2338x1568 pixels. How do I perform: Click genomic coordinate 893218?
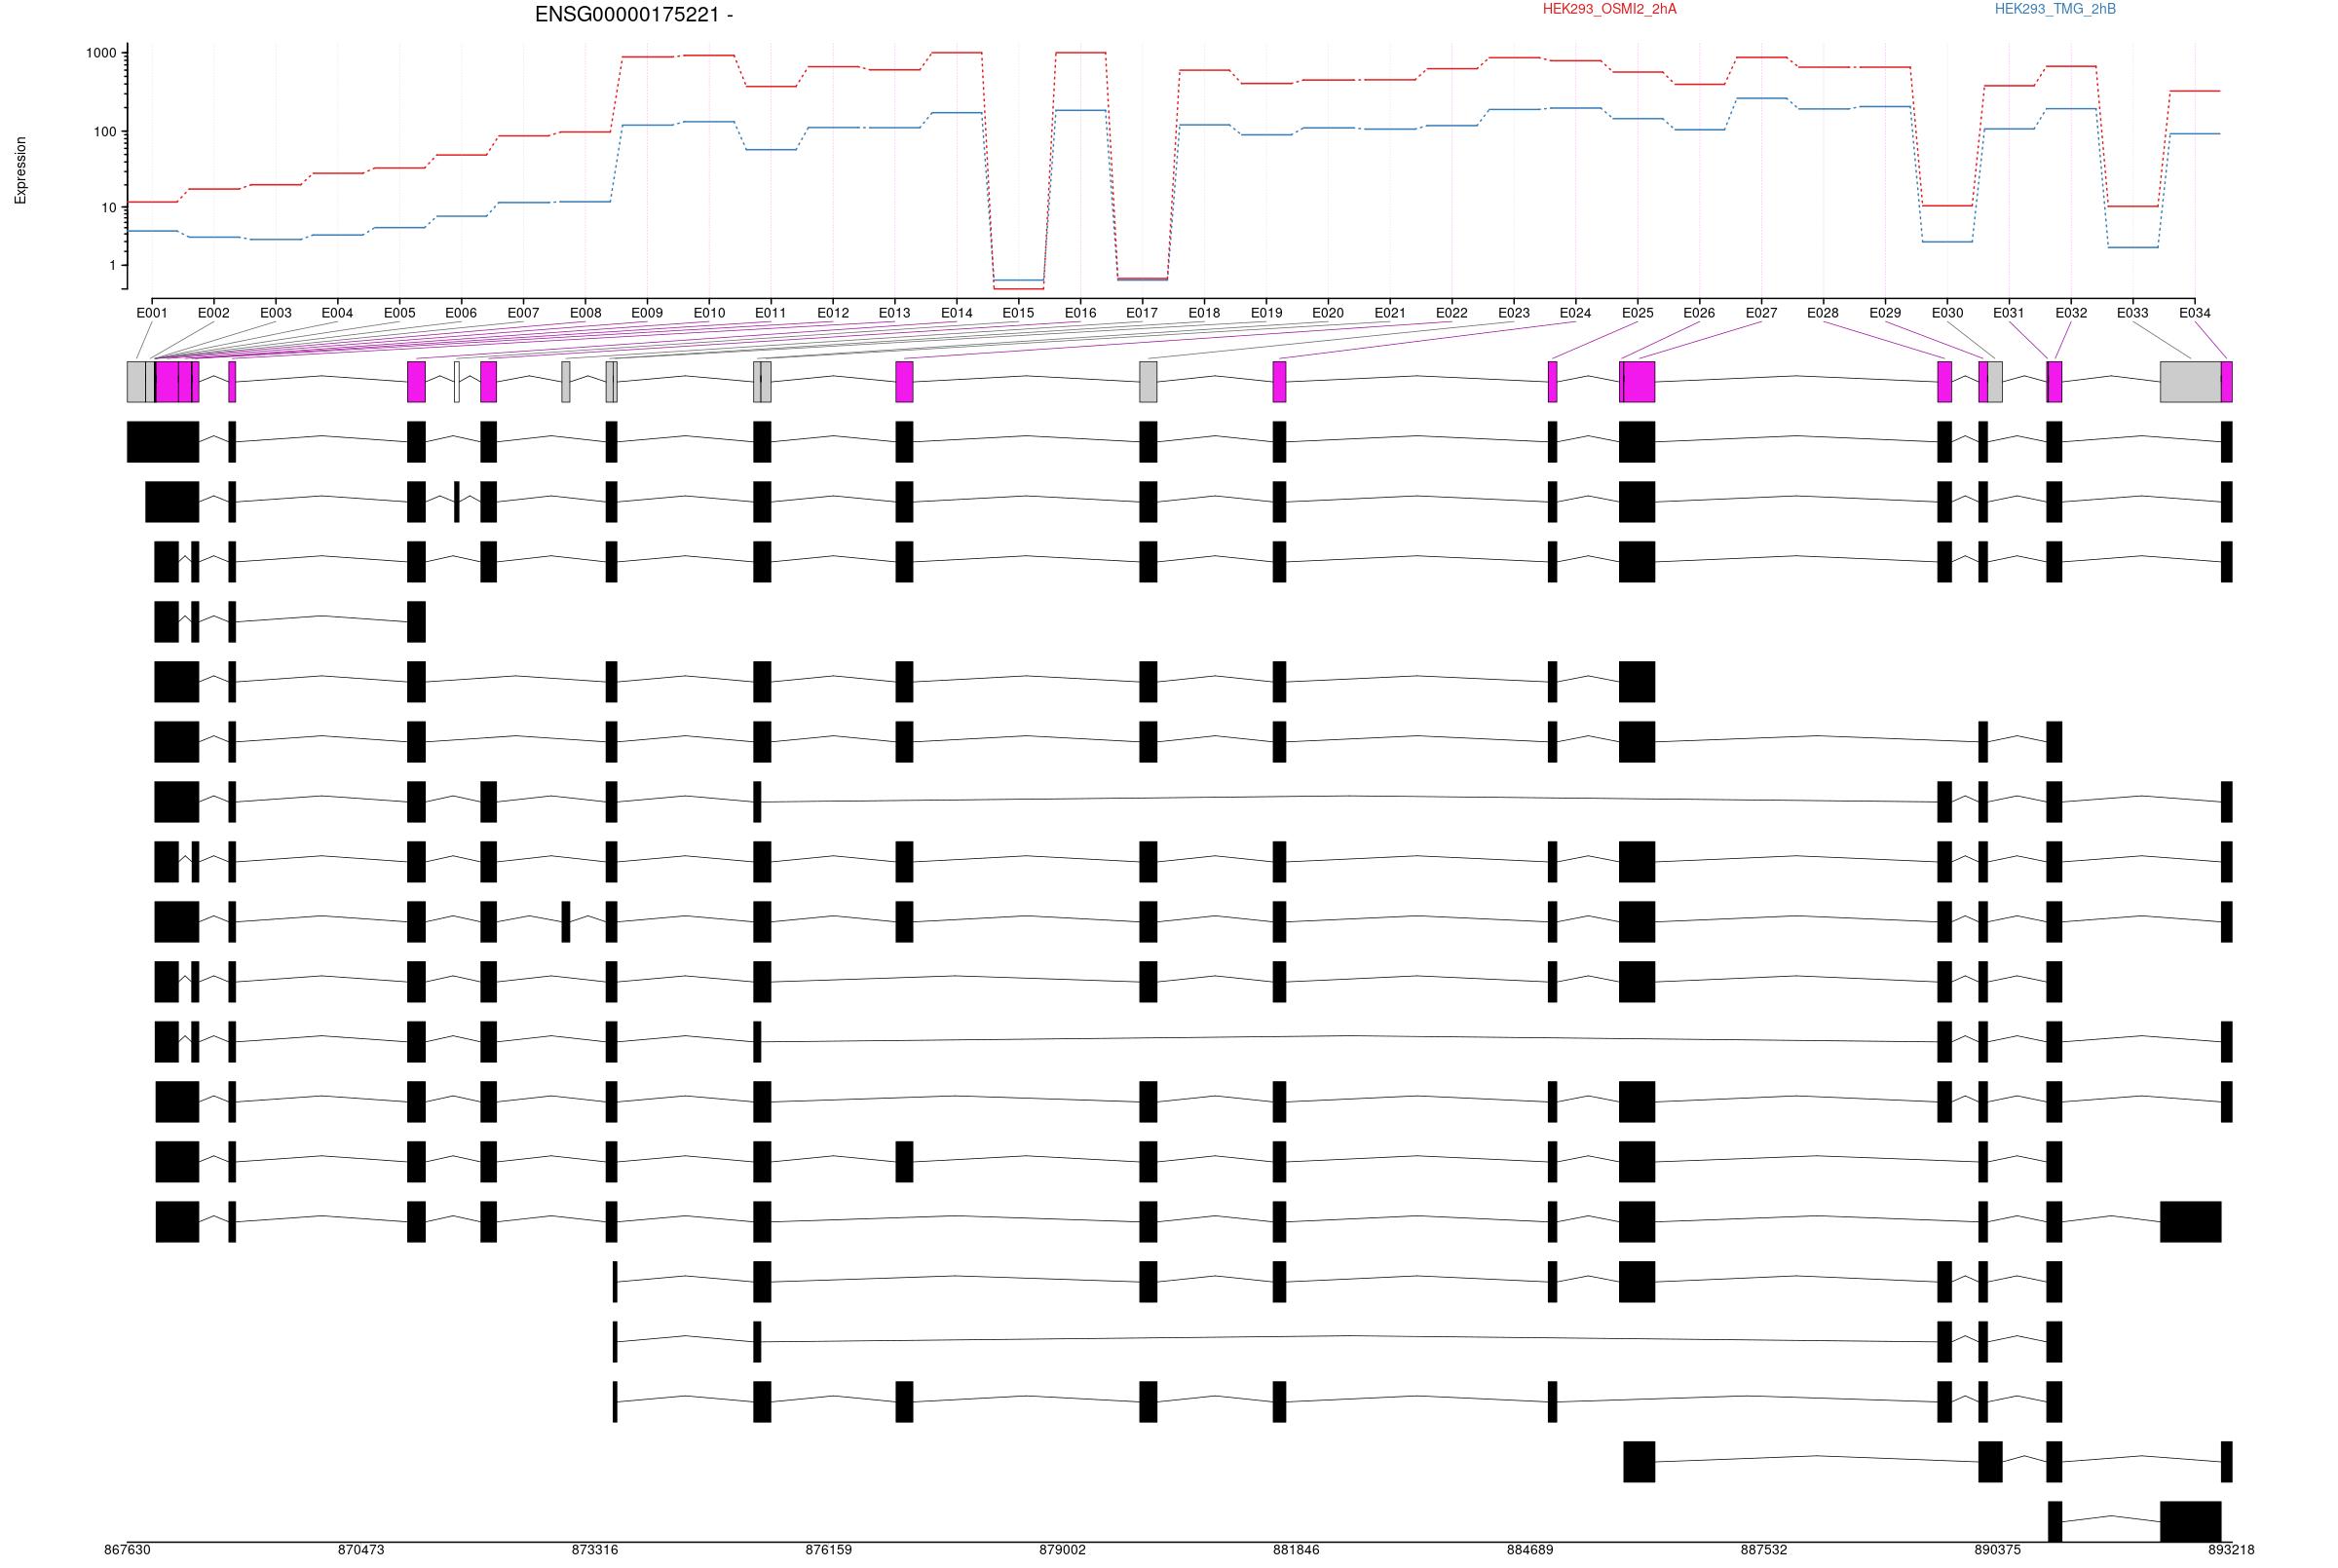pos(2232,1550)
